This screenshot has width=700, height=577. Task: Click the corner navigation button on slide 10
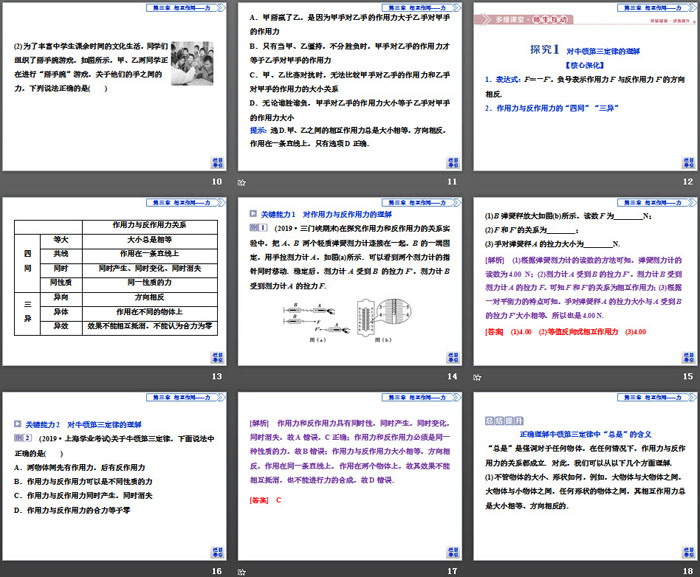[217, 162]
